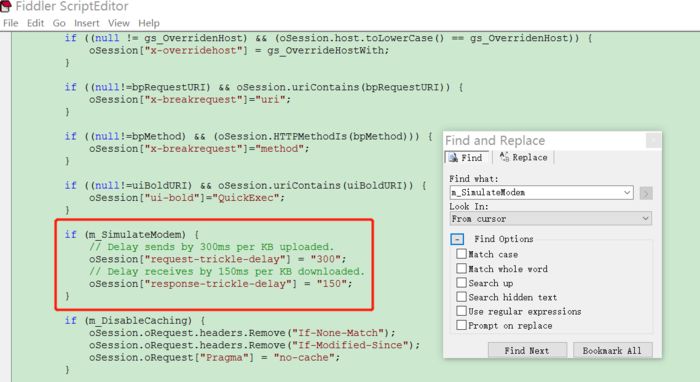Click the Fiddler ScriptEditor app icon
The width and height of the screenshot is (700, 382).
(6, 6)
